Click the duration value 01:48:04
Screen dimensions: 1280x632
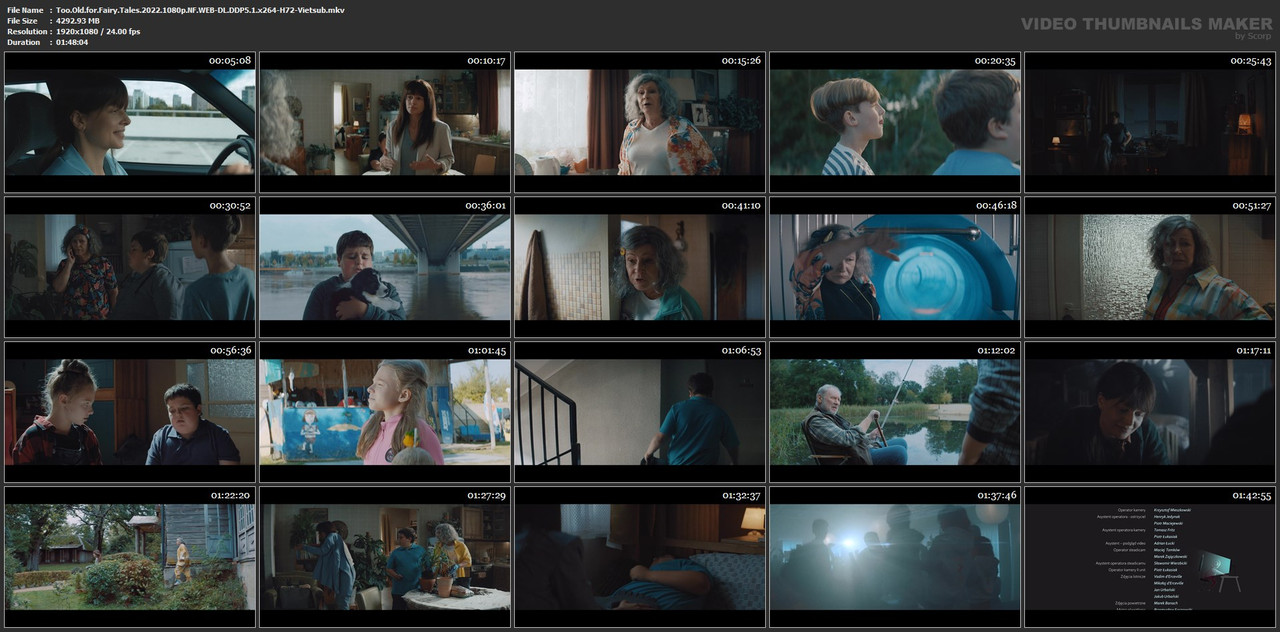(72, 42)
